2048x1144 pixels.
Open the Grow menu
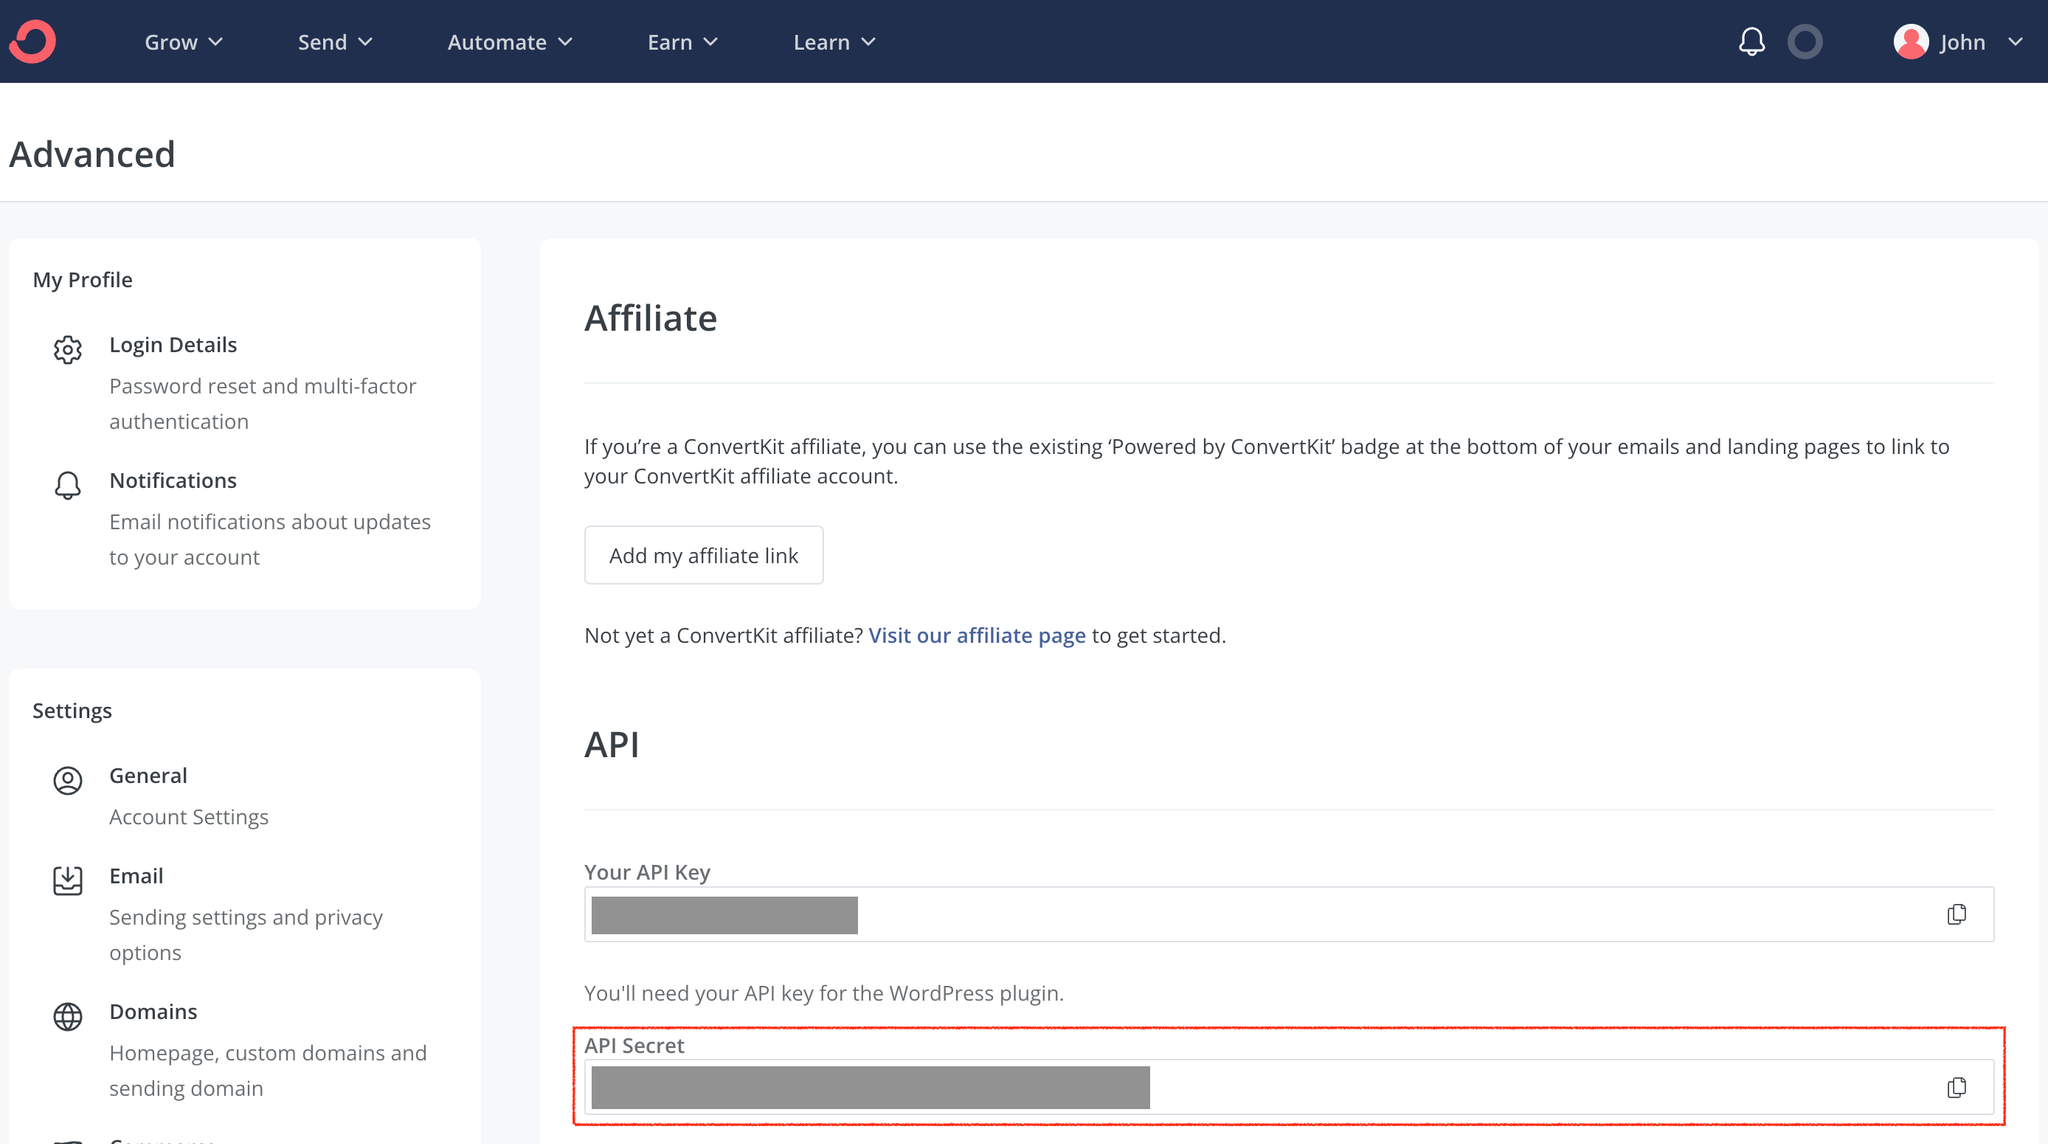(x=183, y=41)
